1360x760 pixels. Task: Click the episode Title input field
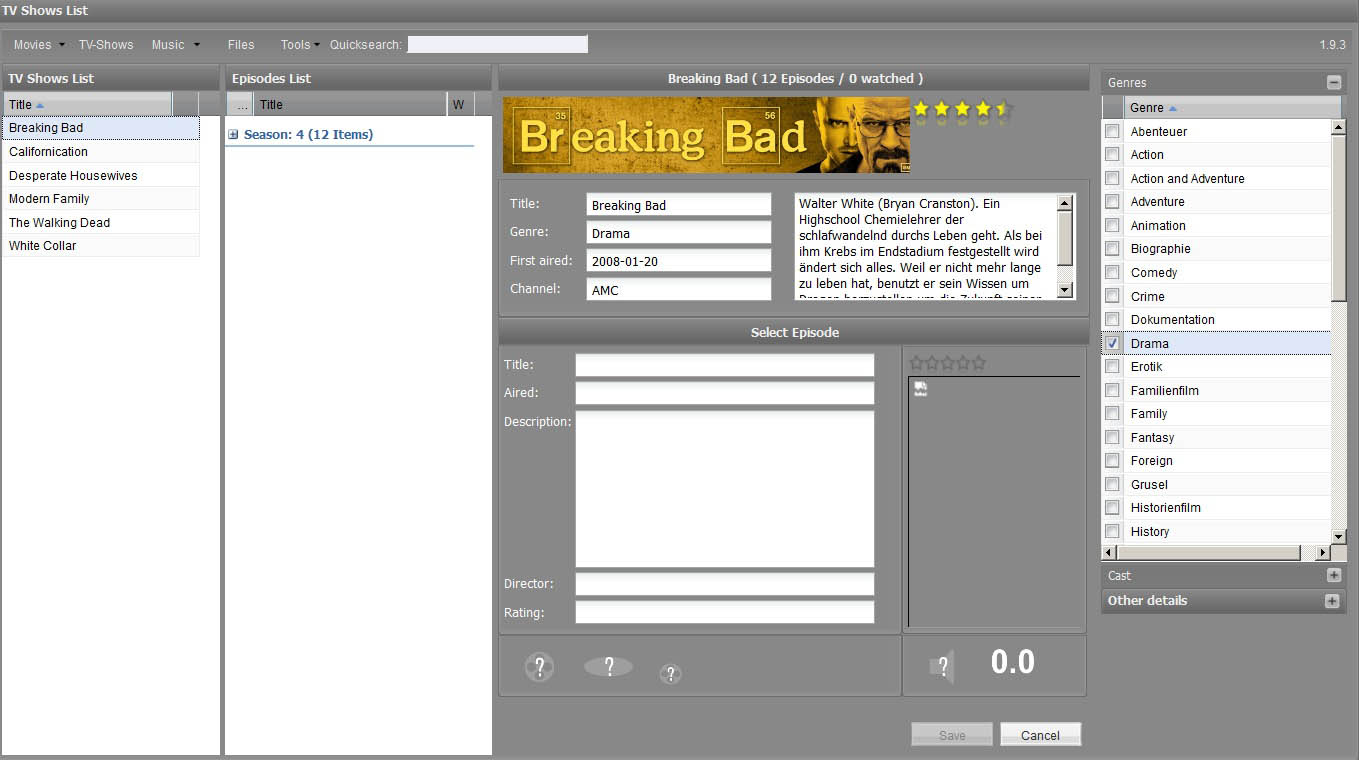click(x=725, y=365)
